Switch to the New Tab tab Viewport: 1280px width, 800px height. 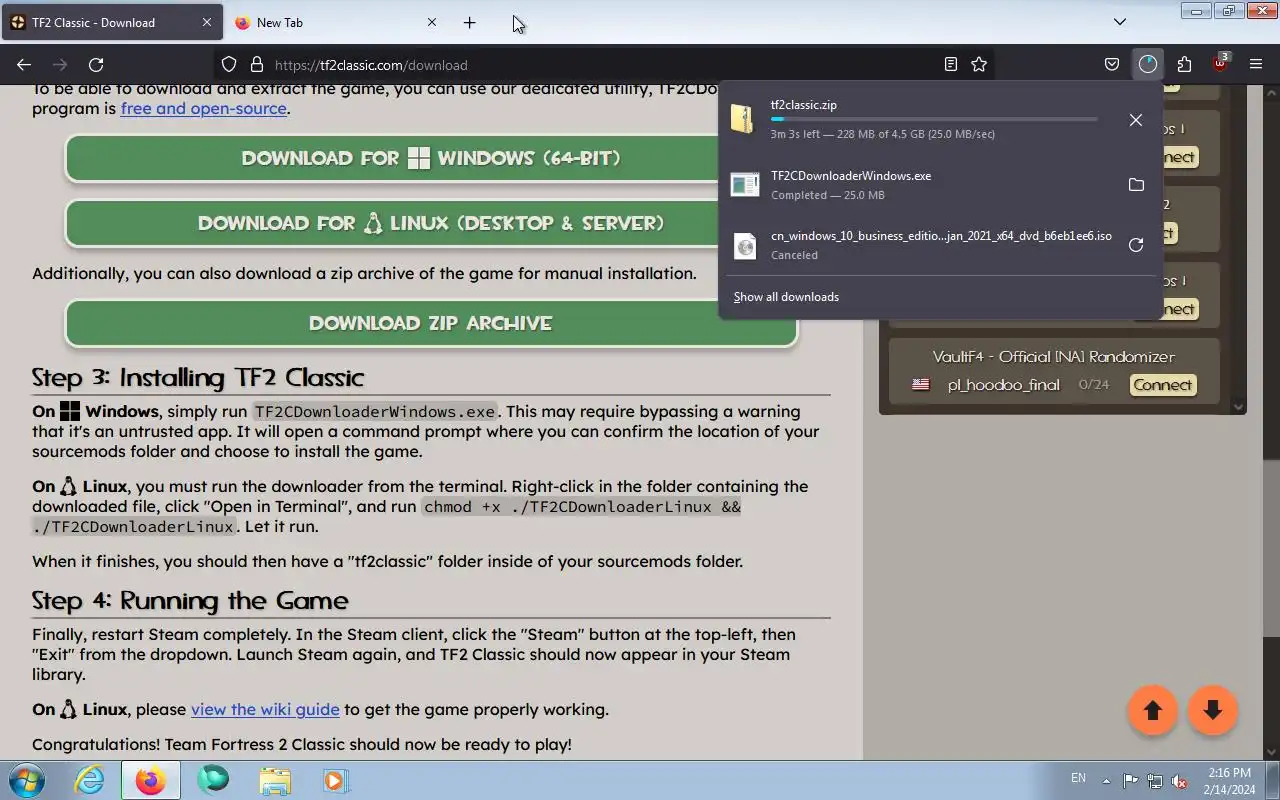(x=337, y=22)
